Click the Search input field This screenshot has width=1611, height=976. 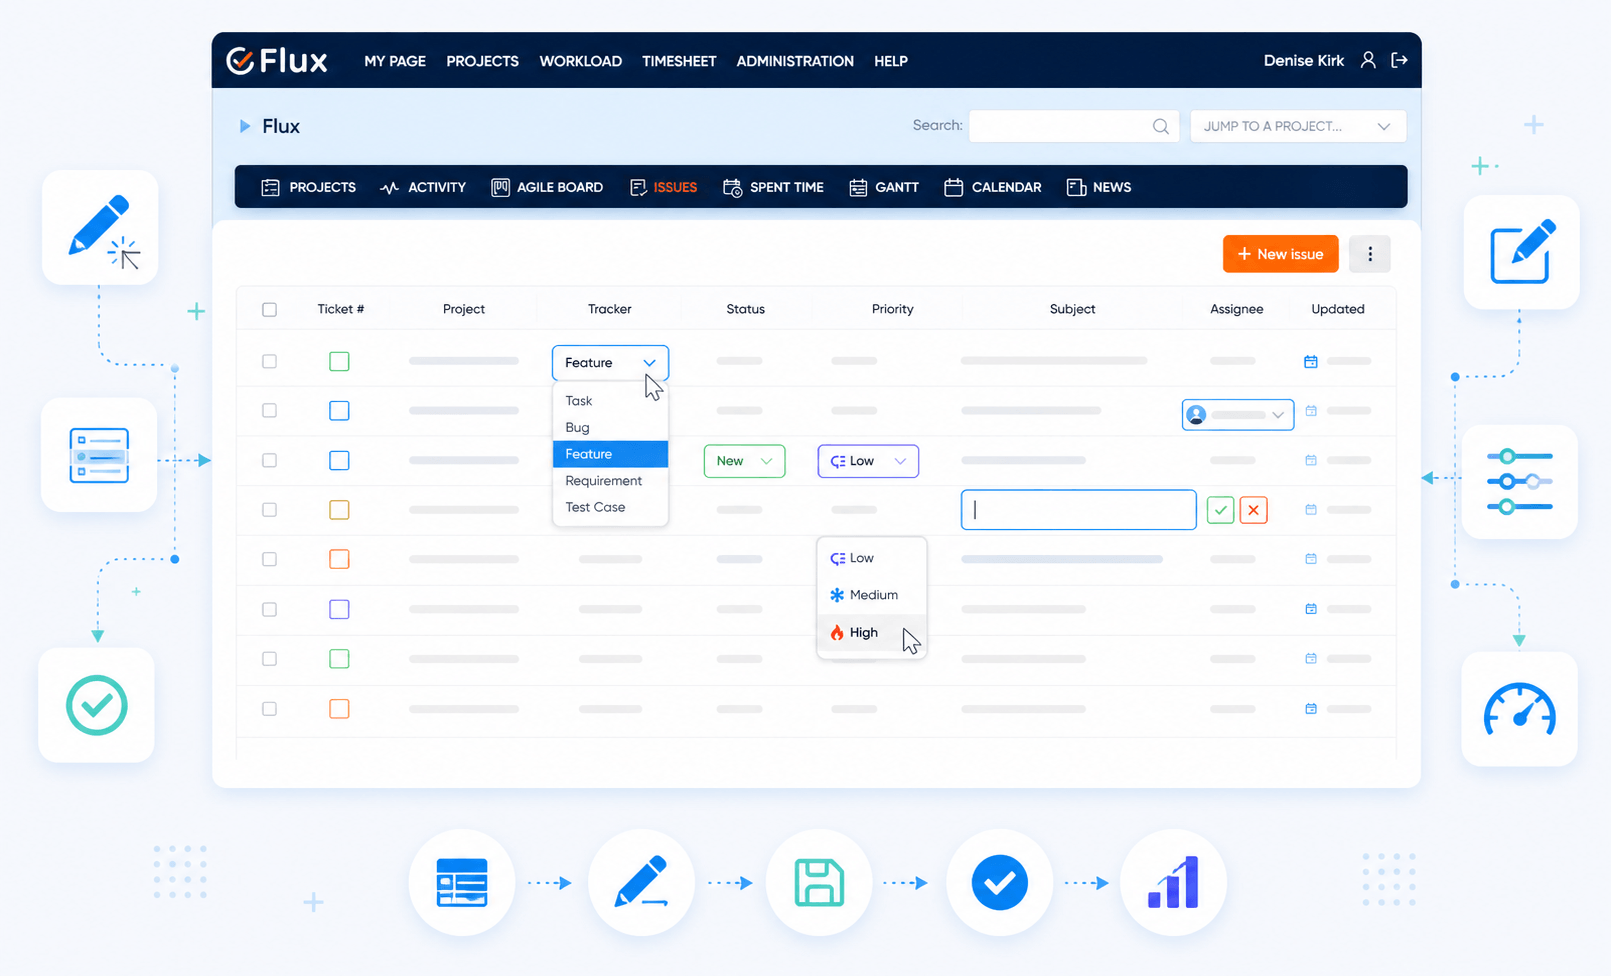pyautogui.click(x=1074, y=126)
